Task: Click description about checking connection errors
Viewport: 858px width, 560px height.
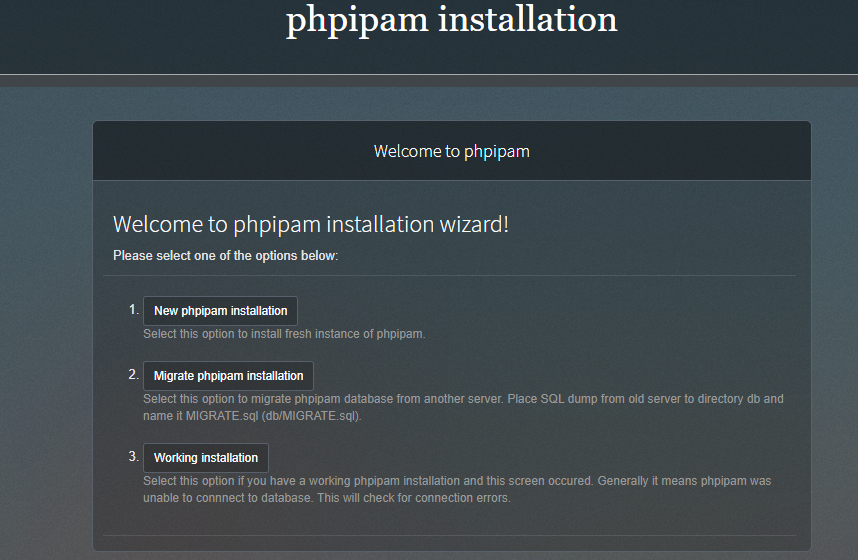Action: coord(457,489)
